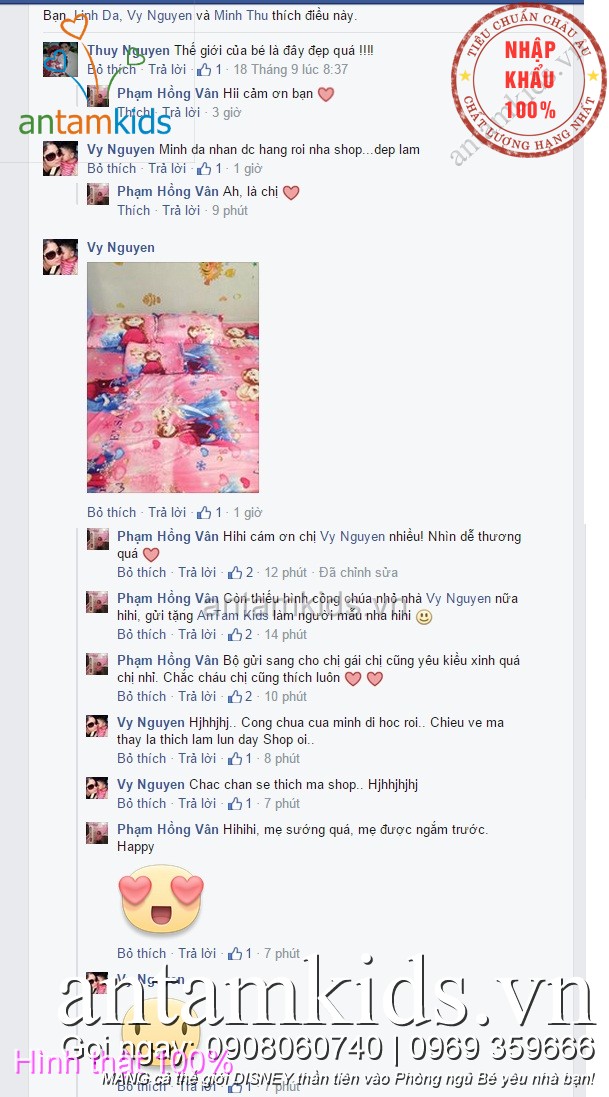Screen dimensions: 609x1097
Task: Click Phạm Hồng Vân's avatar beside 'Ah, là chị'
Action: coord(98,194)
